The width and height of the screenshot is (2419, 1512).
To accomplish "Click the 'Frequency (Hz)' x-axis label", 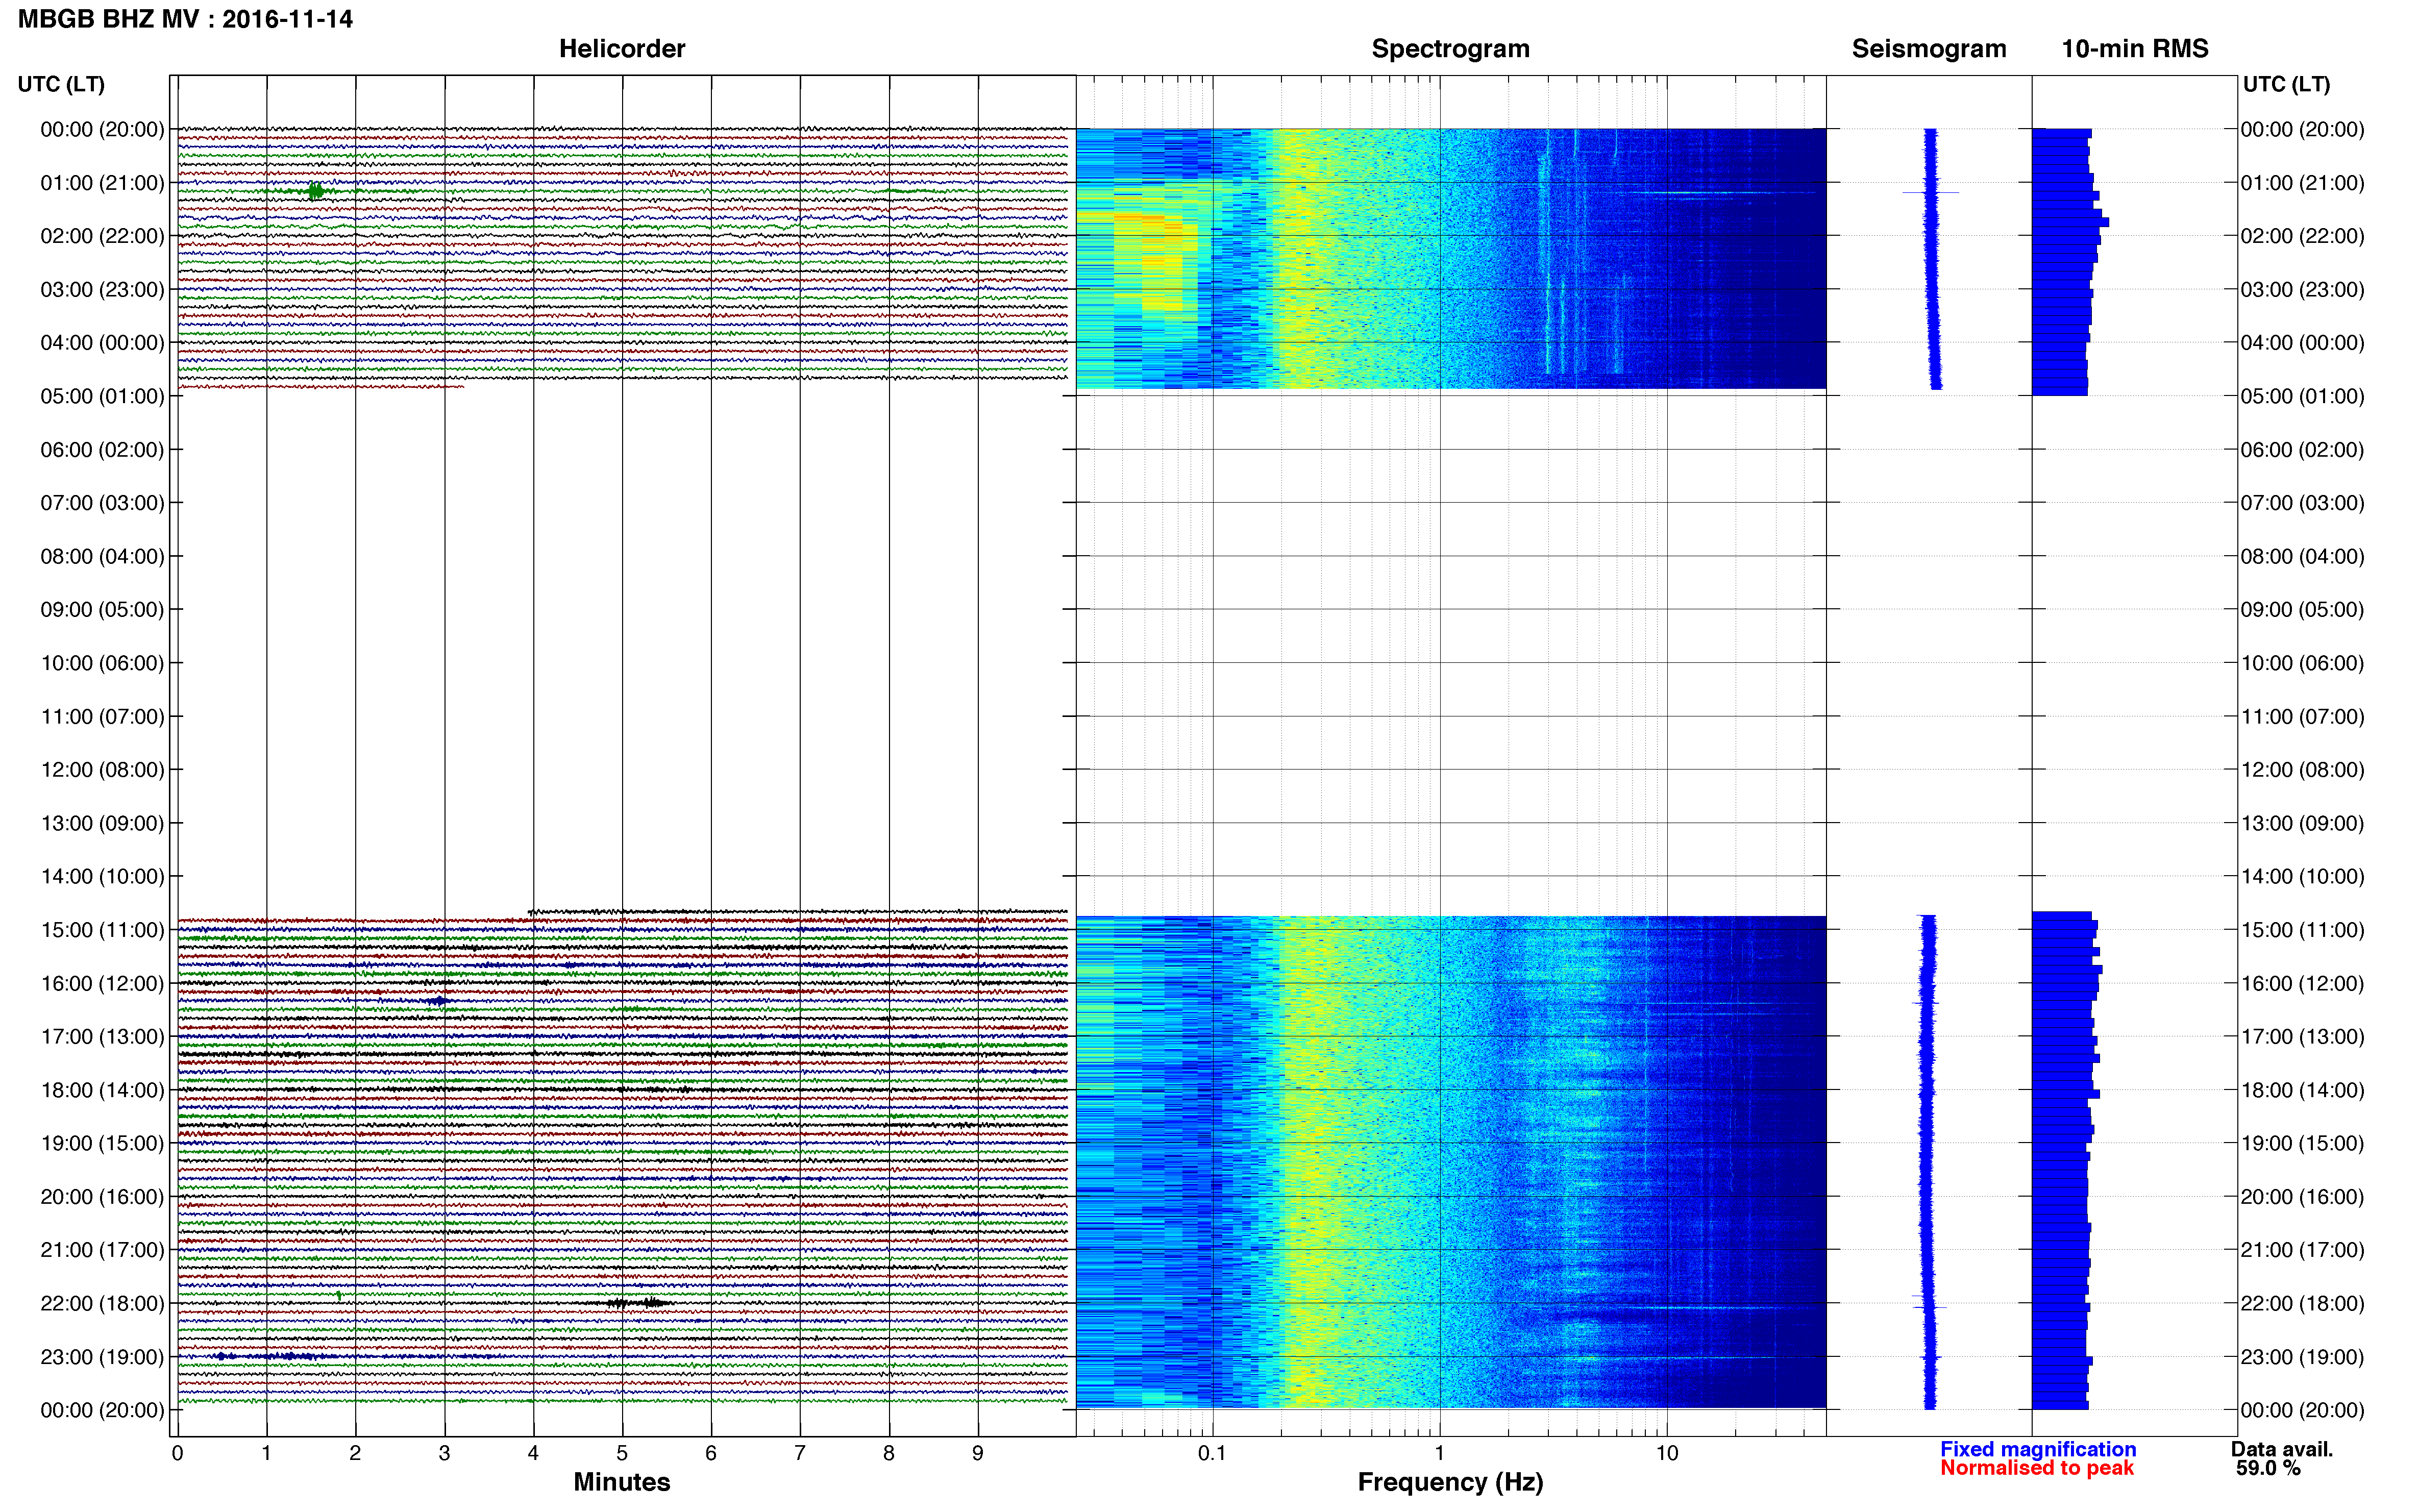I will [x=1450, y=1482].
